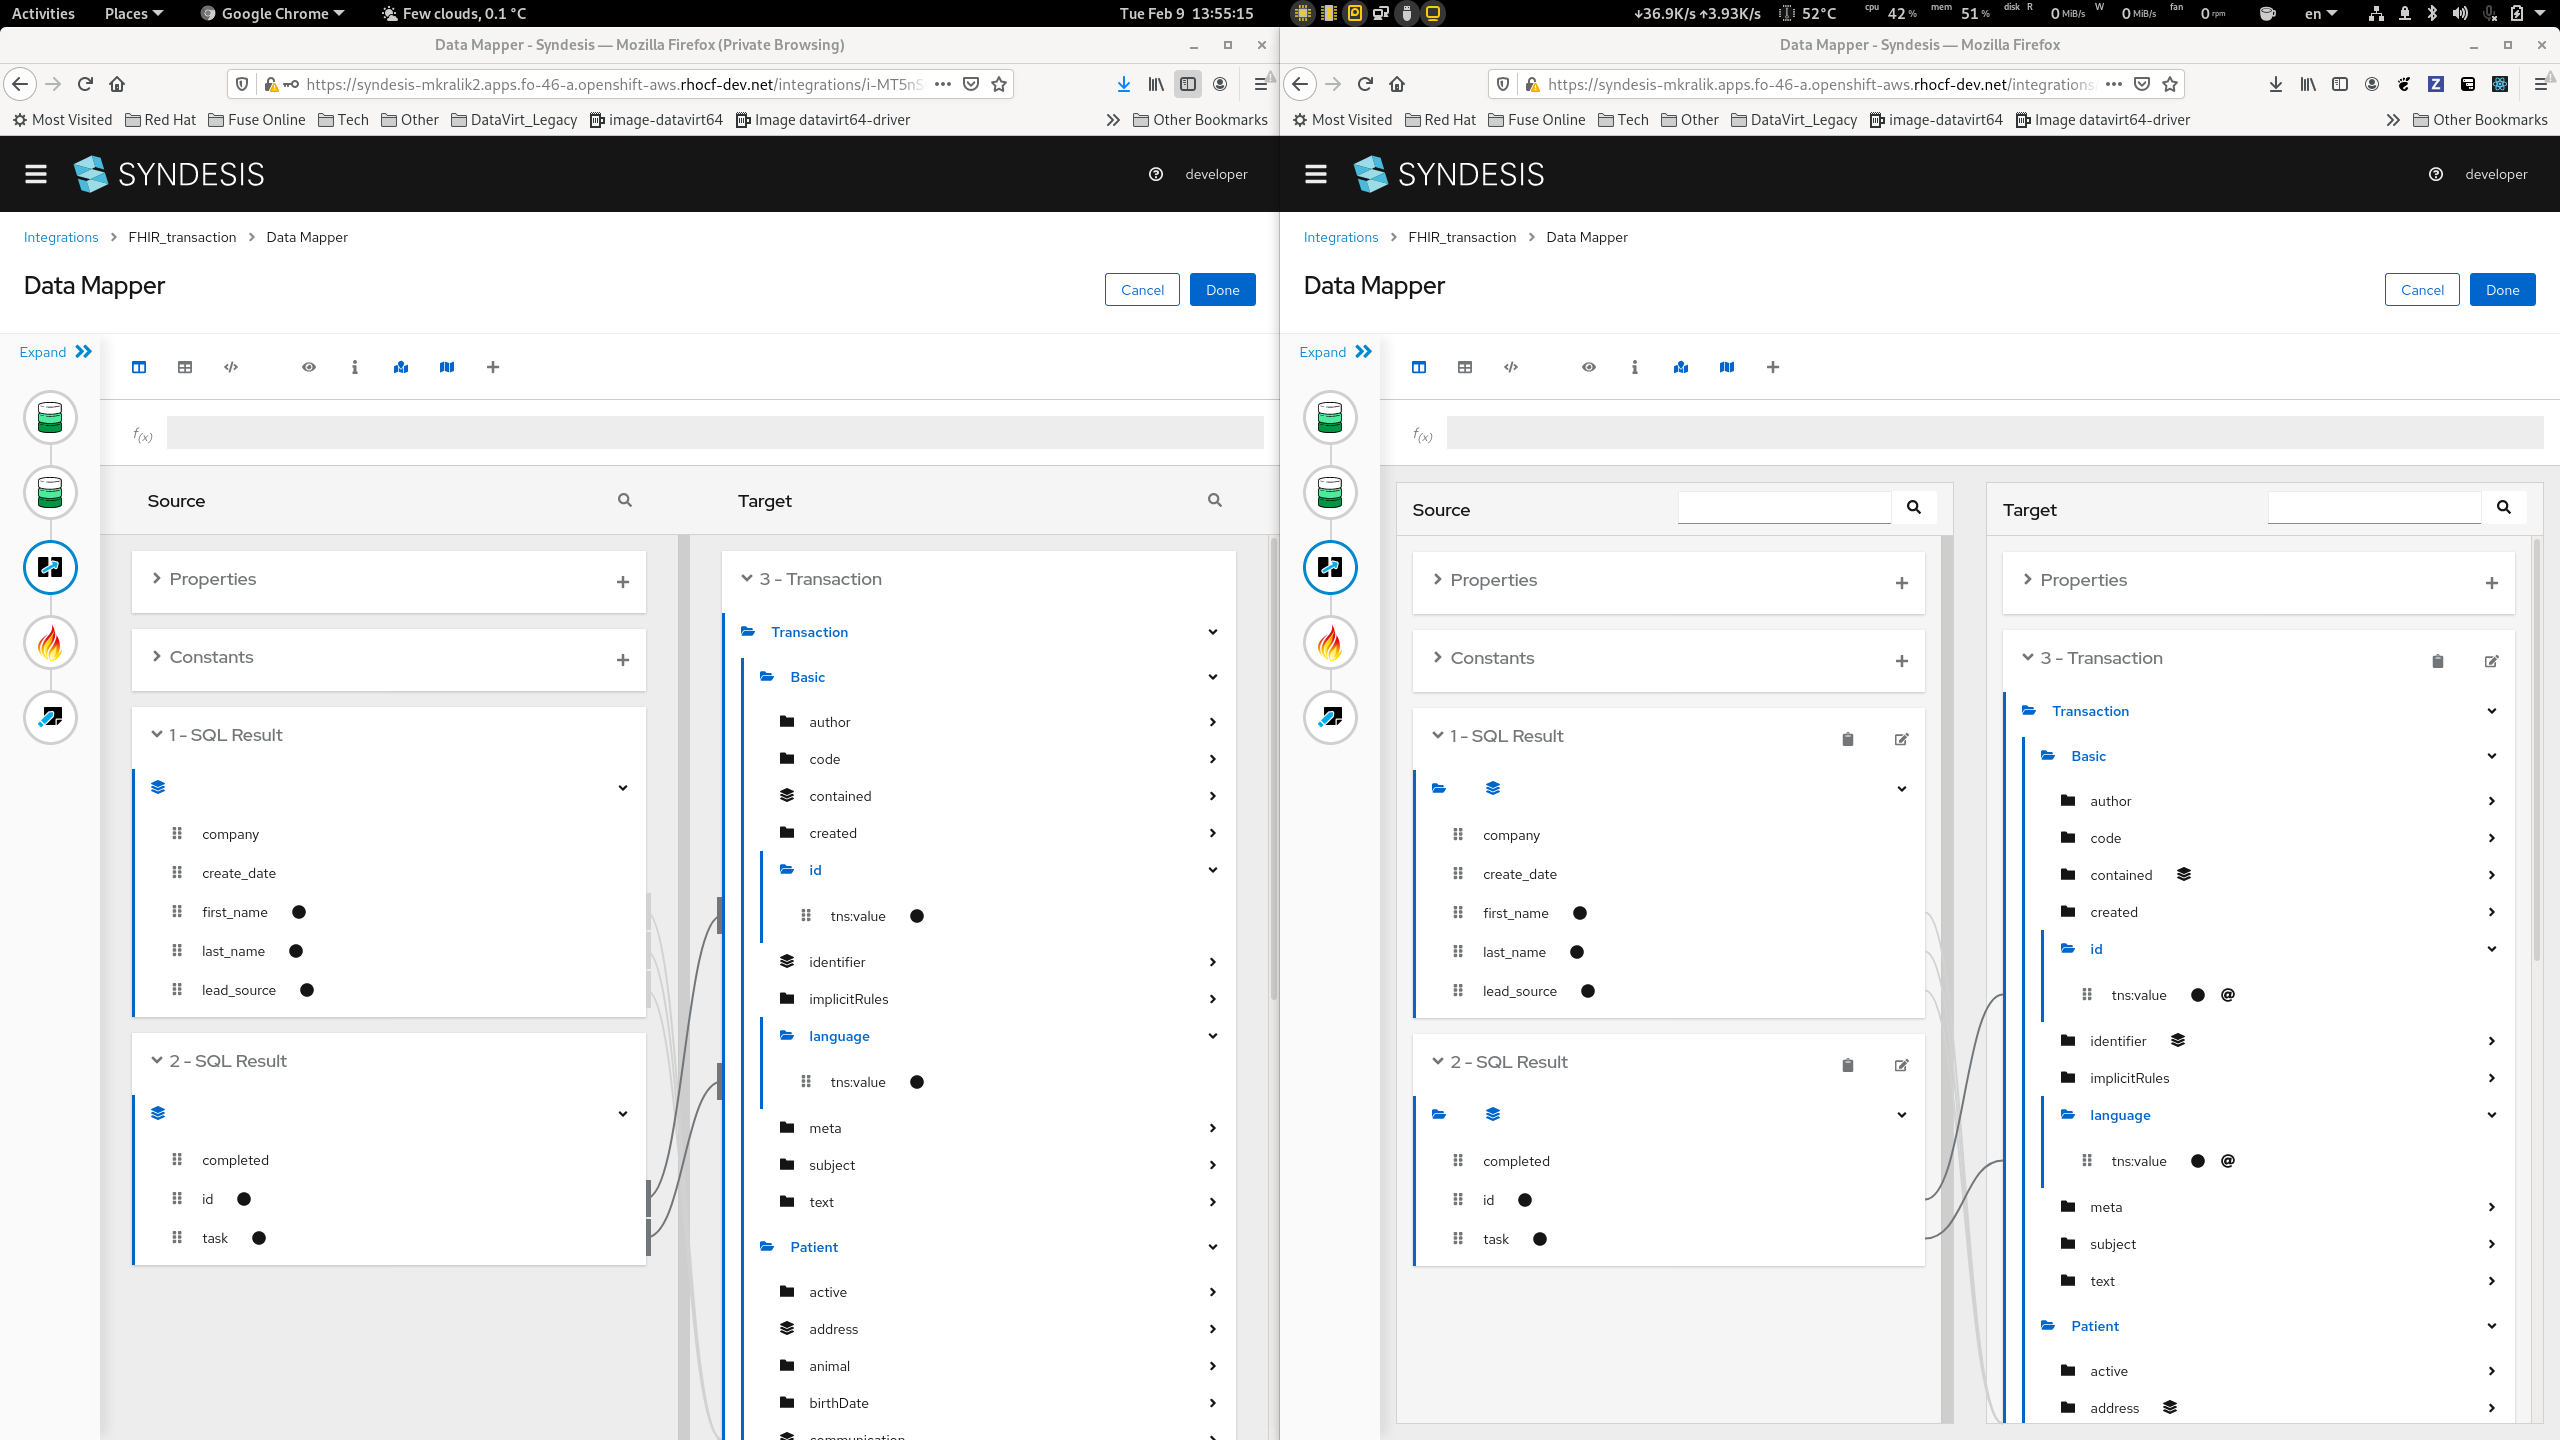Viewport: 2560px width, 1440px height.
Task: Click the Integrations breadcrumb link in right window
Action: click(x=1340, y=237)
